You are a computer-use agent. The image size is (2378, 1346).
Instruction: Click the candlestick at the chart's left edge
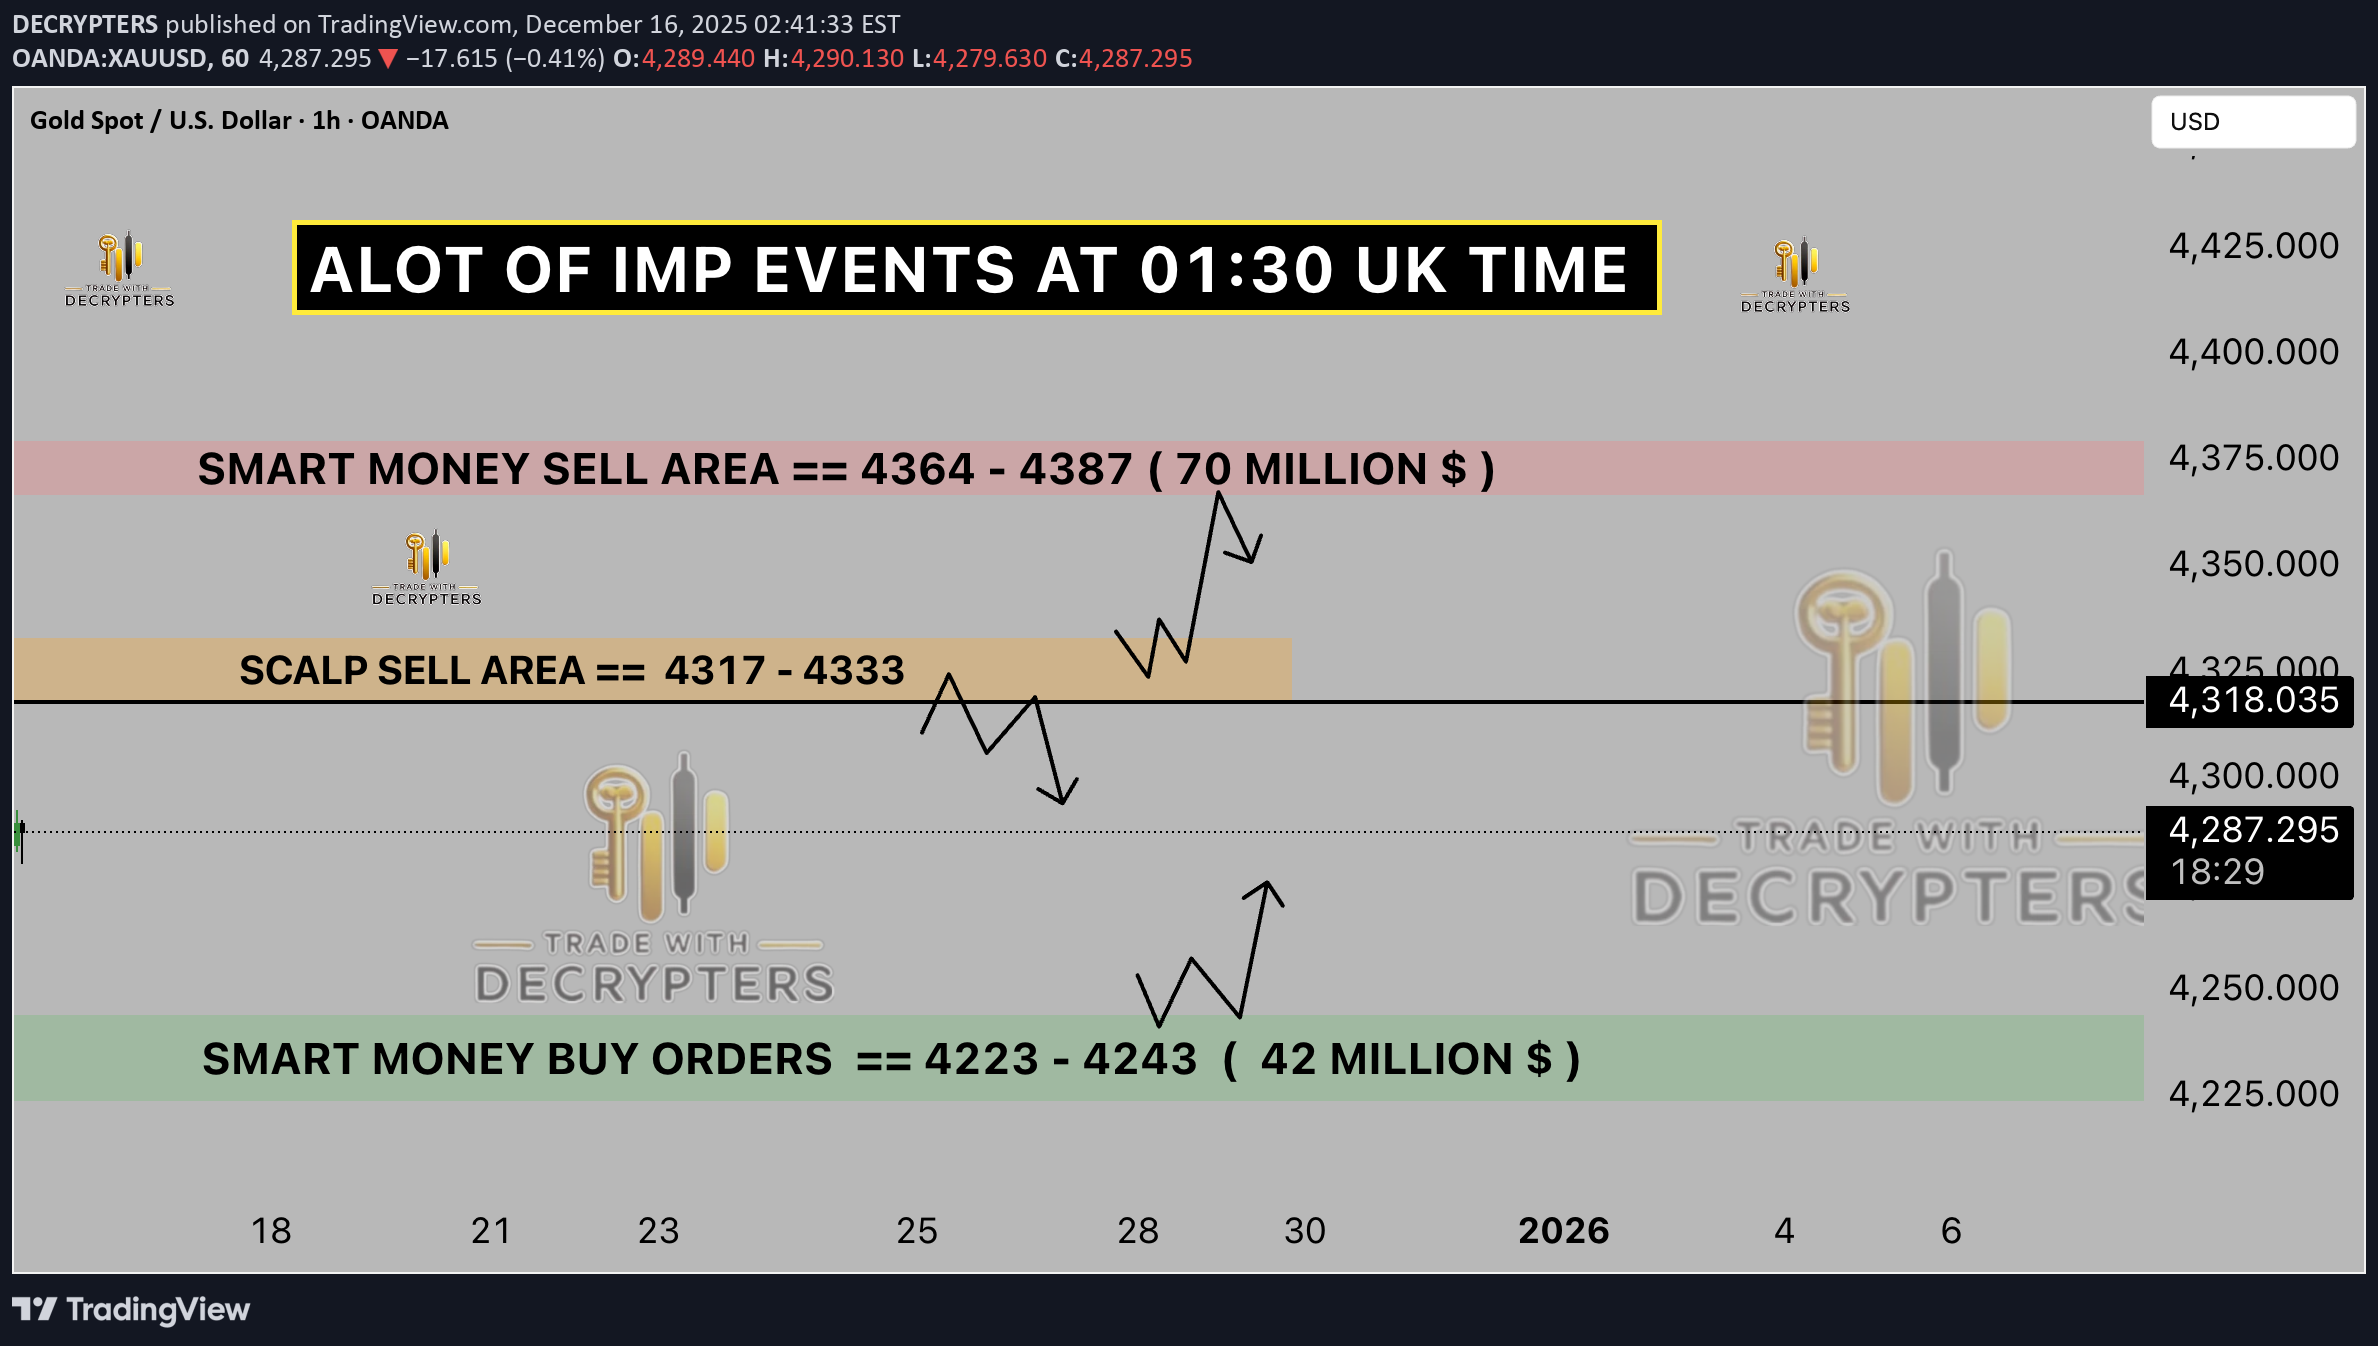pyautogui.click(x=20, y=833)
